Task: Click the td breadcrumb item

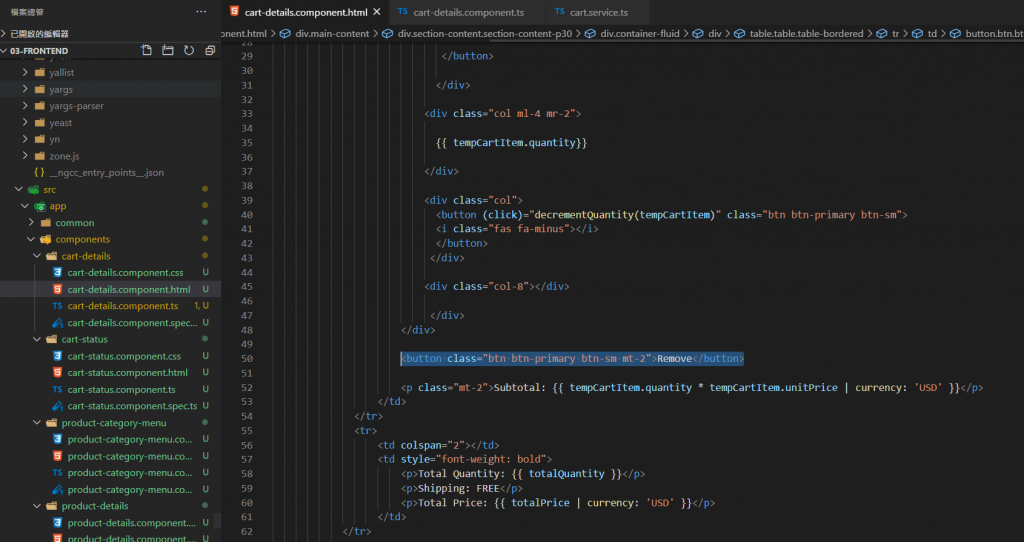Action: point(932,33)
